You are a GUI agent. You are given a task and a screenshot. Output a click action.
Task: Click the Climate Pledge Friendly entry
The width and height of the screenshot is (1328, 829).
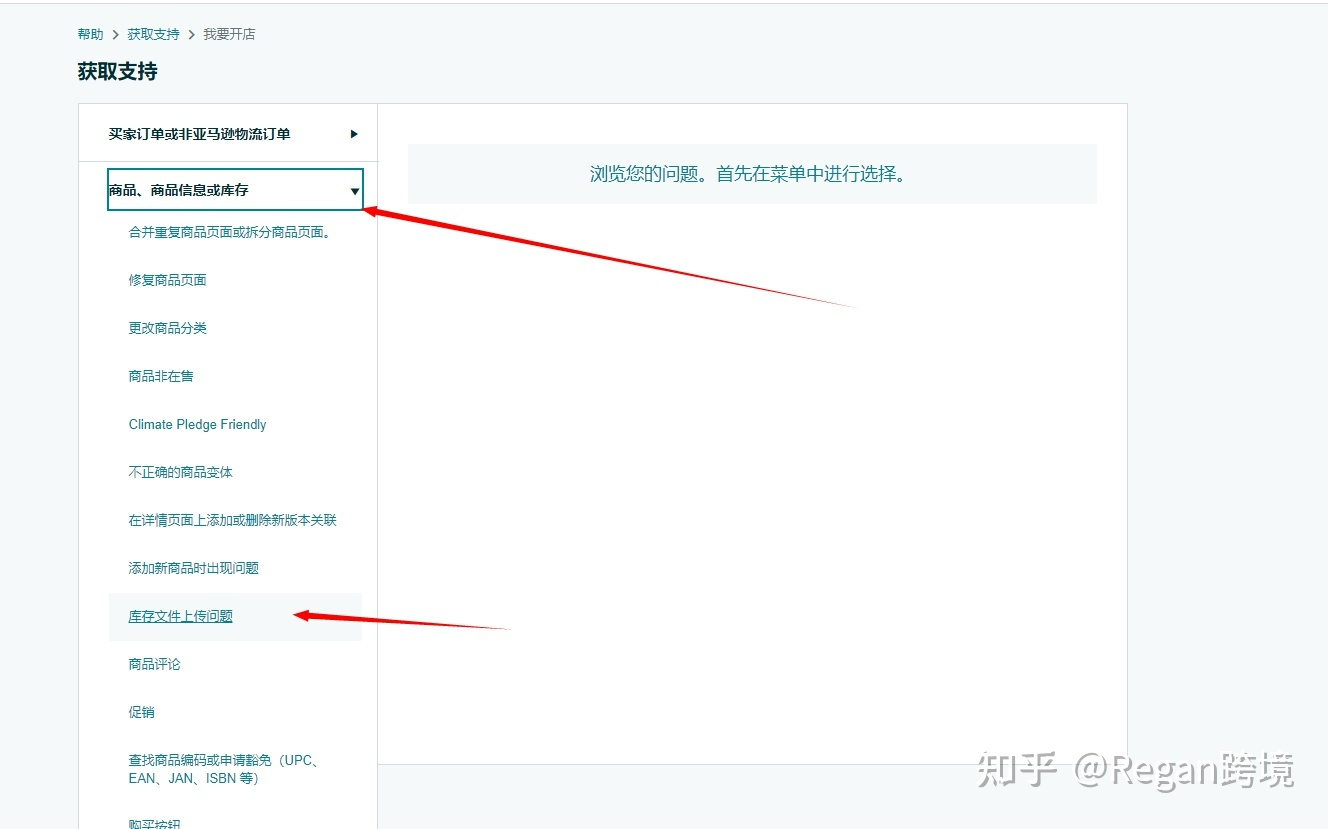point(197,424)
